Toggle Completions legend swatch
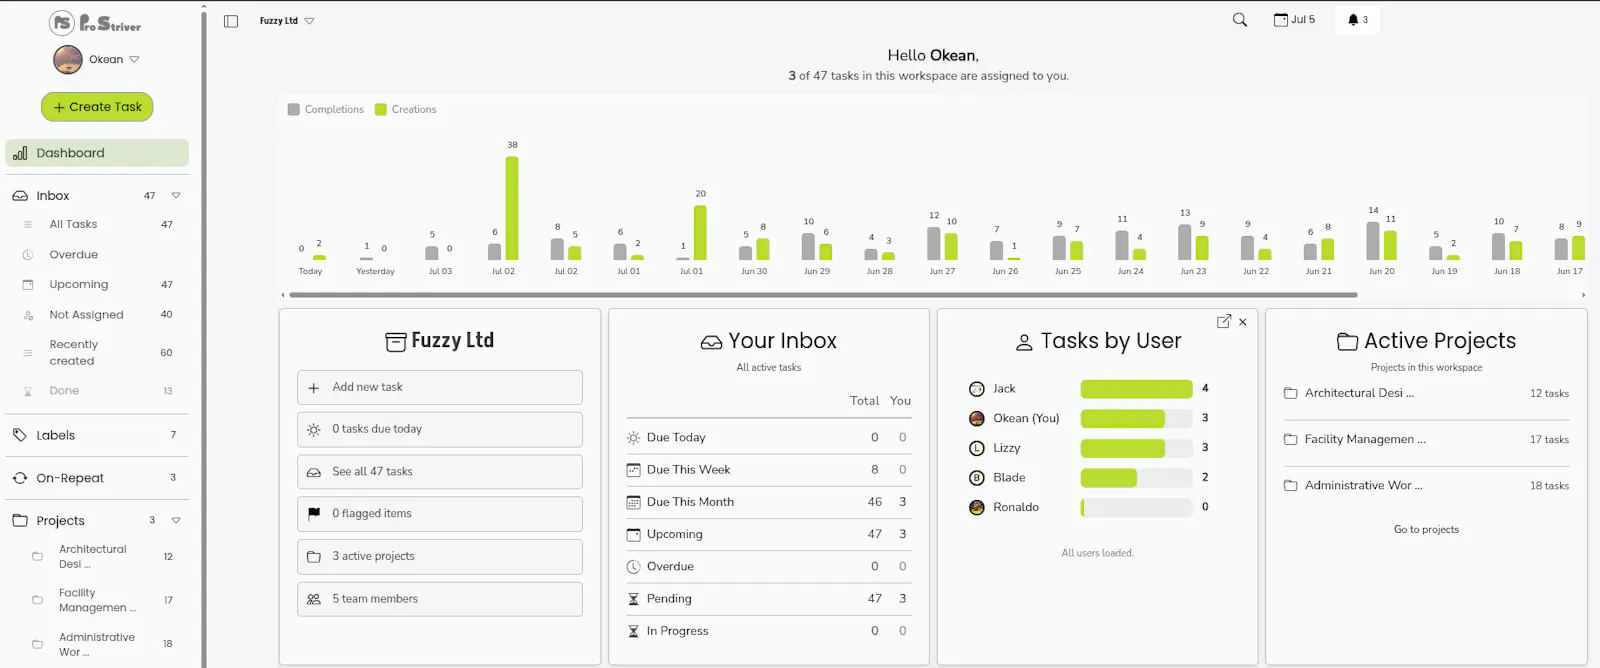The image size is (1600, 668). [x=294, y=110]
